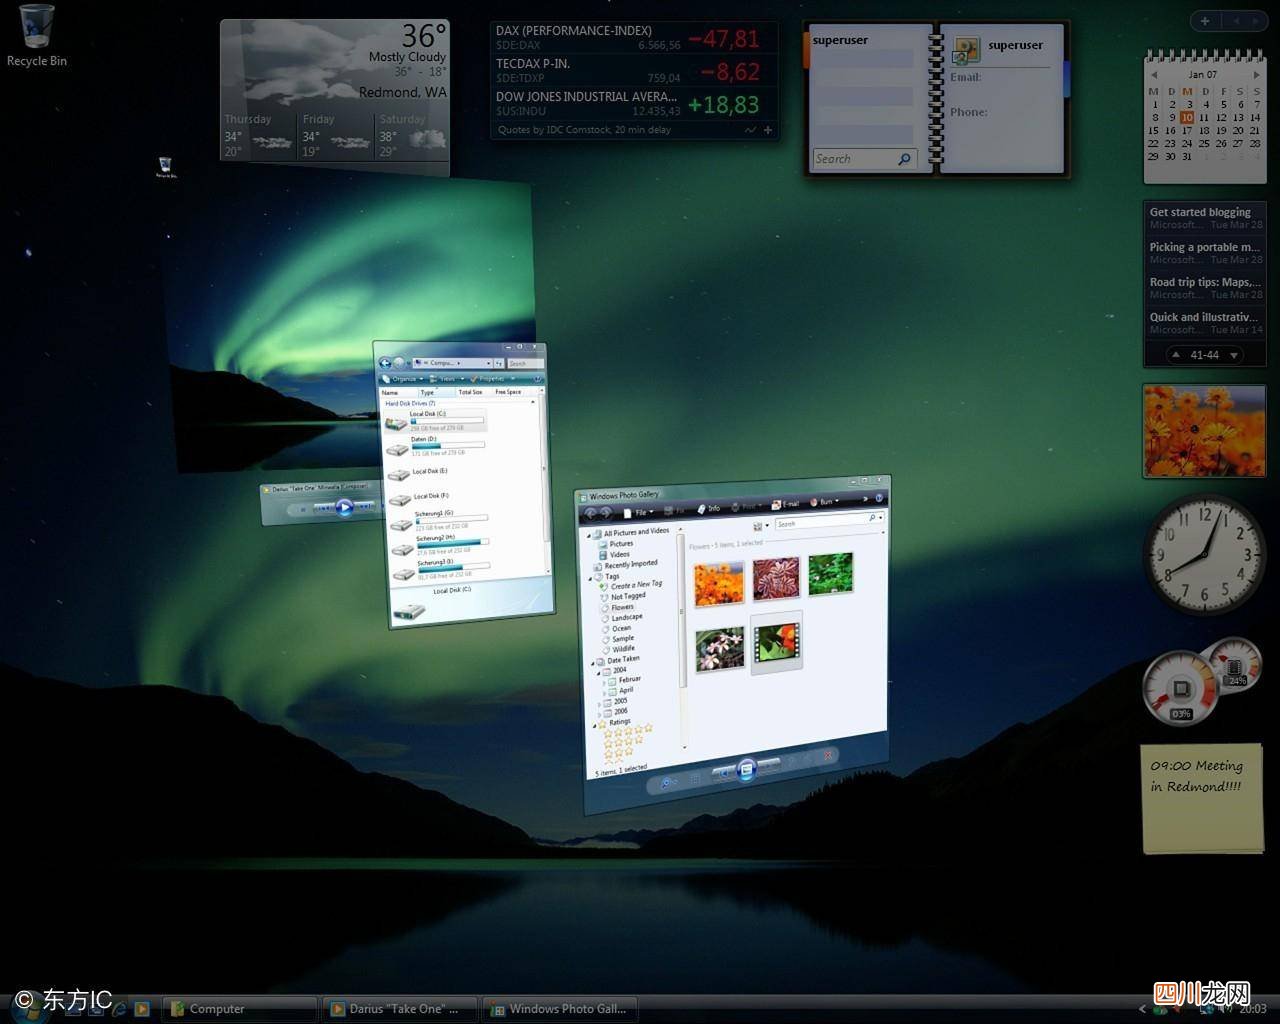
Task: Click Back arrow in Computer window
Action: [x=386, y=363]
